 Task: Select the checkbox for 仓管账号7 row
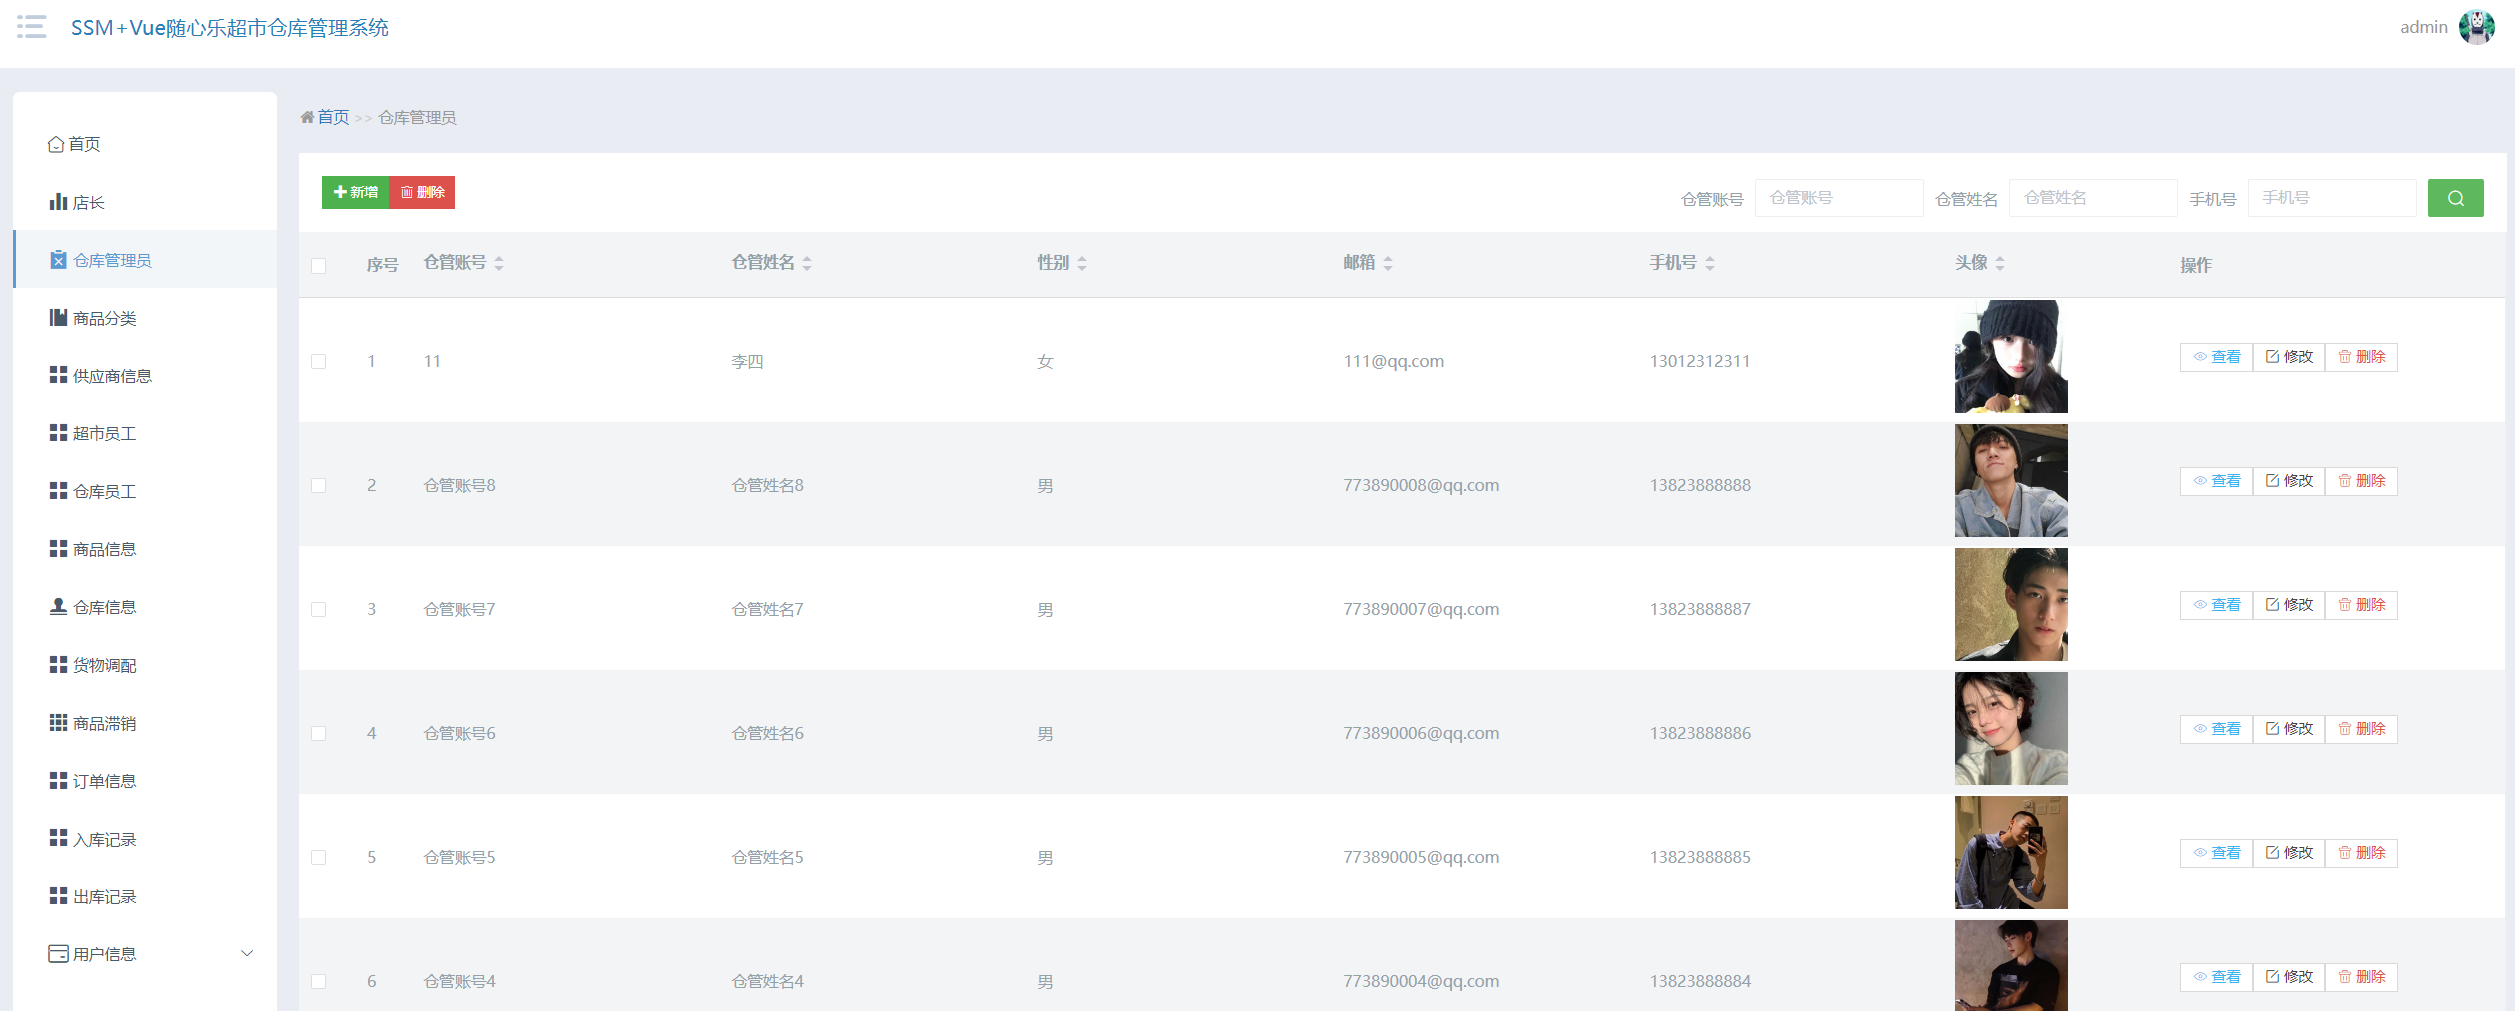pos(319,609)
